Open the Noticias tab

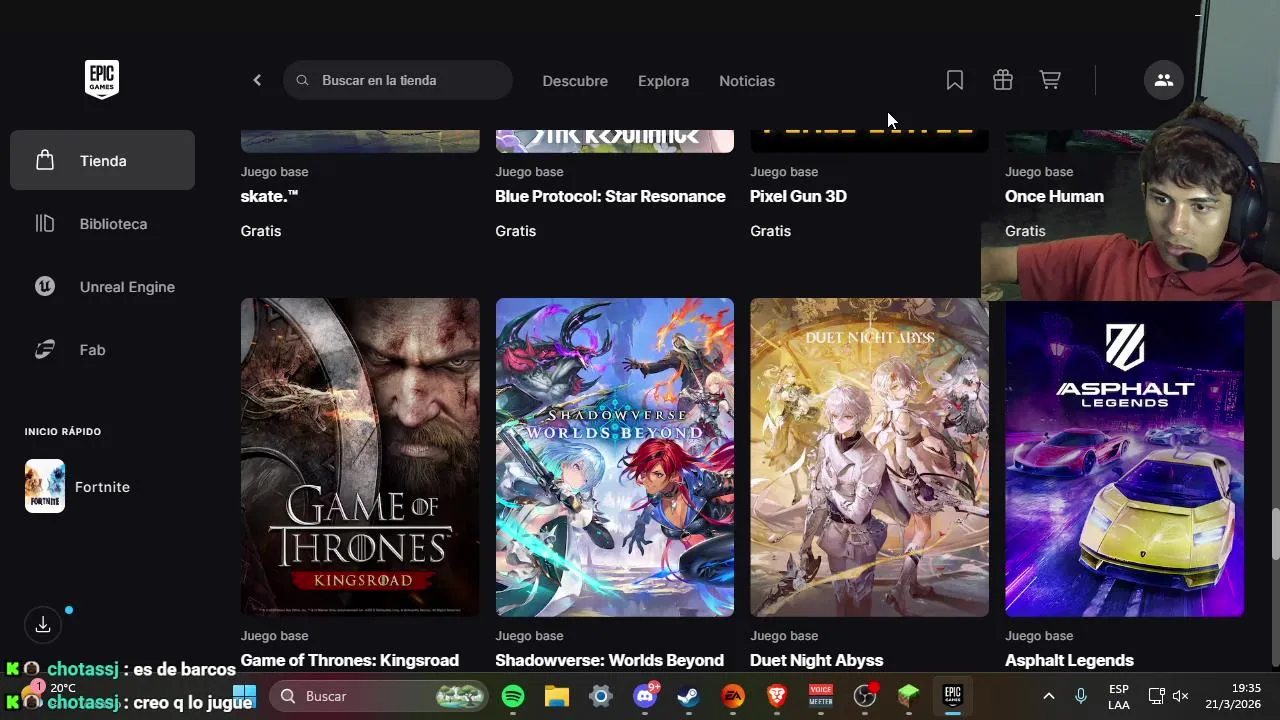pos(747,81)
